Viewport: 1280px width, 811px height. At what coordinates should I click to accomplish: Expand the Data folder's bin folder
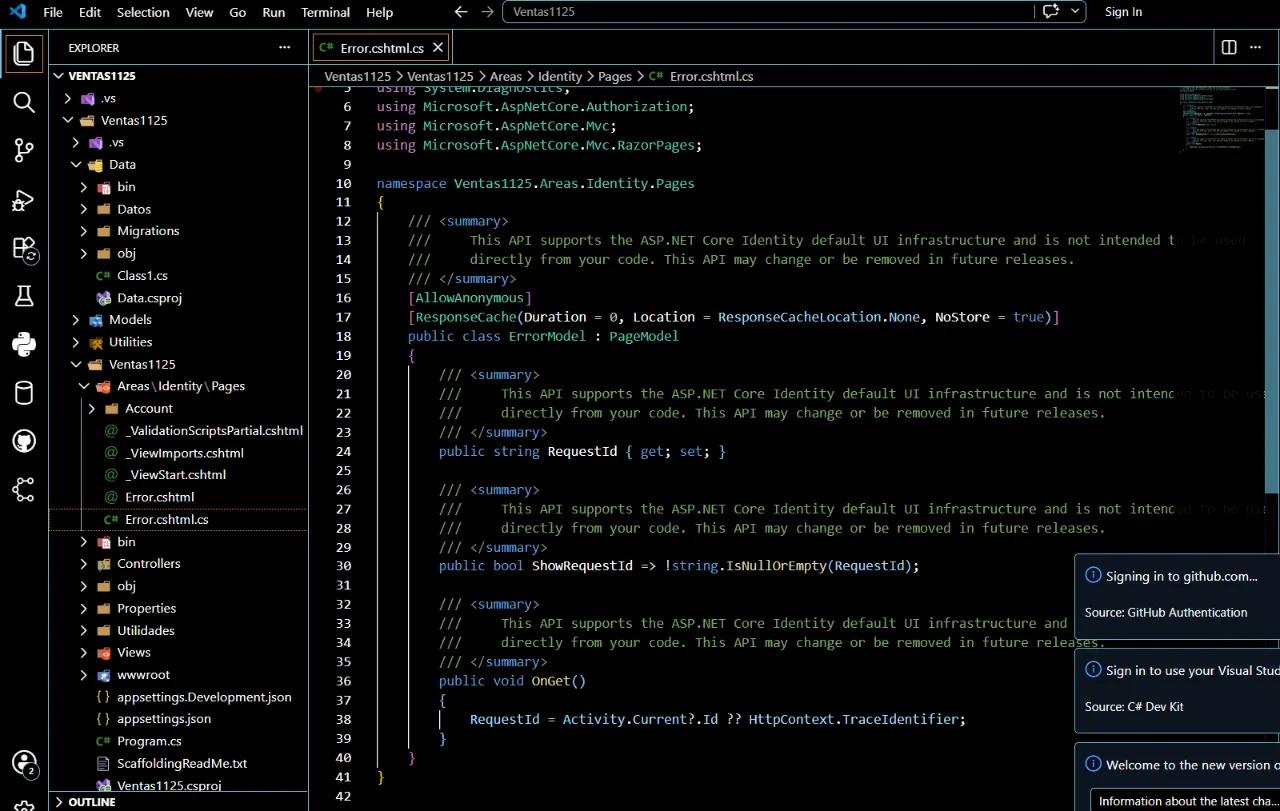(x=83, y=187)
